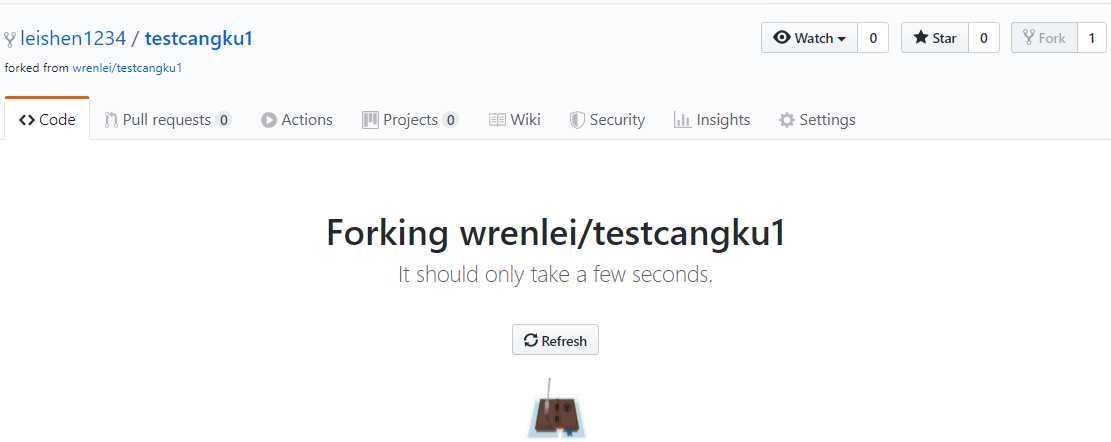Image resolution: width=1111 pixels, height=442 pixels.
Task: Click the star icon in Star button
Action: pos(920,38)
